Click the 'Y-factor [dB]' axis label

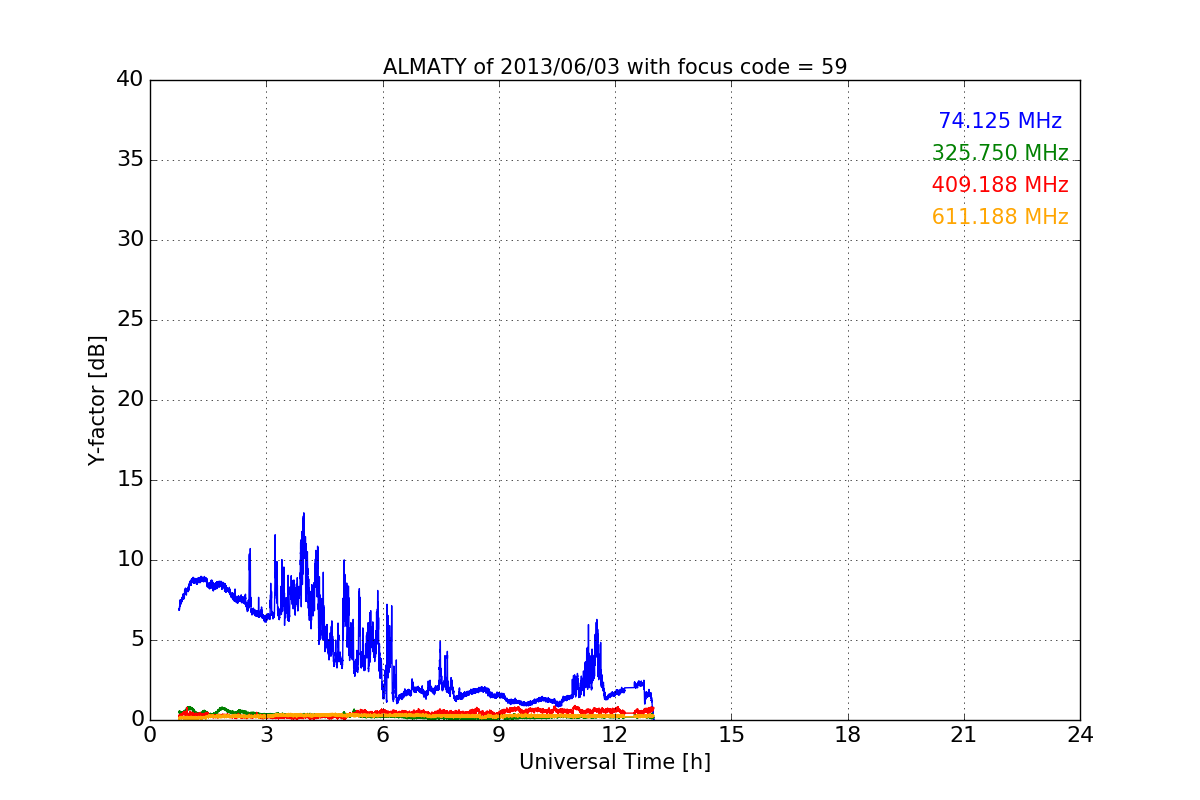[97, 400]
